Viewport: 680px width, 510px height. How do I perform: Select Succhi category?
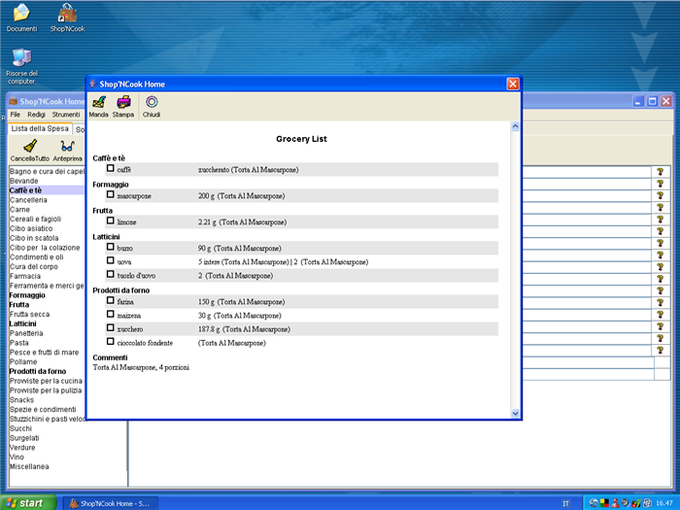(x=21, y=428)
